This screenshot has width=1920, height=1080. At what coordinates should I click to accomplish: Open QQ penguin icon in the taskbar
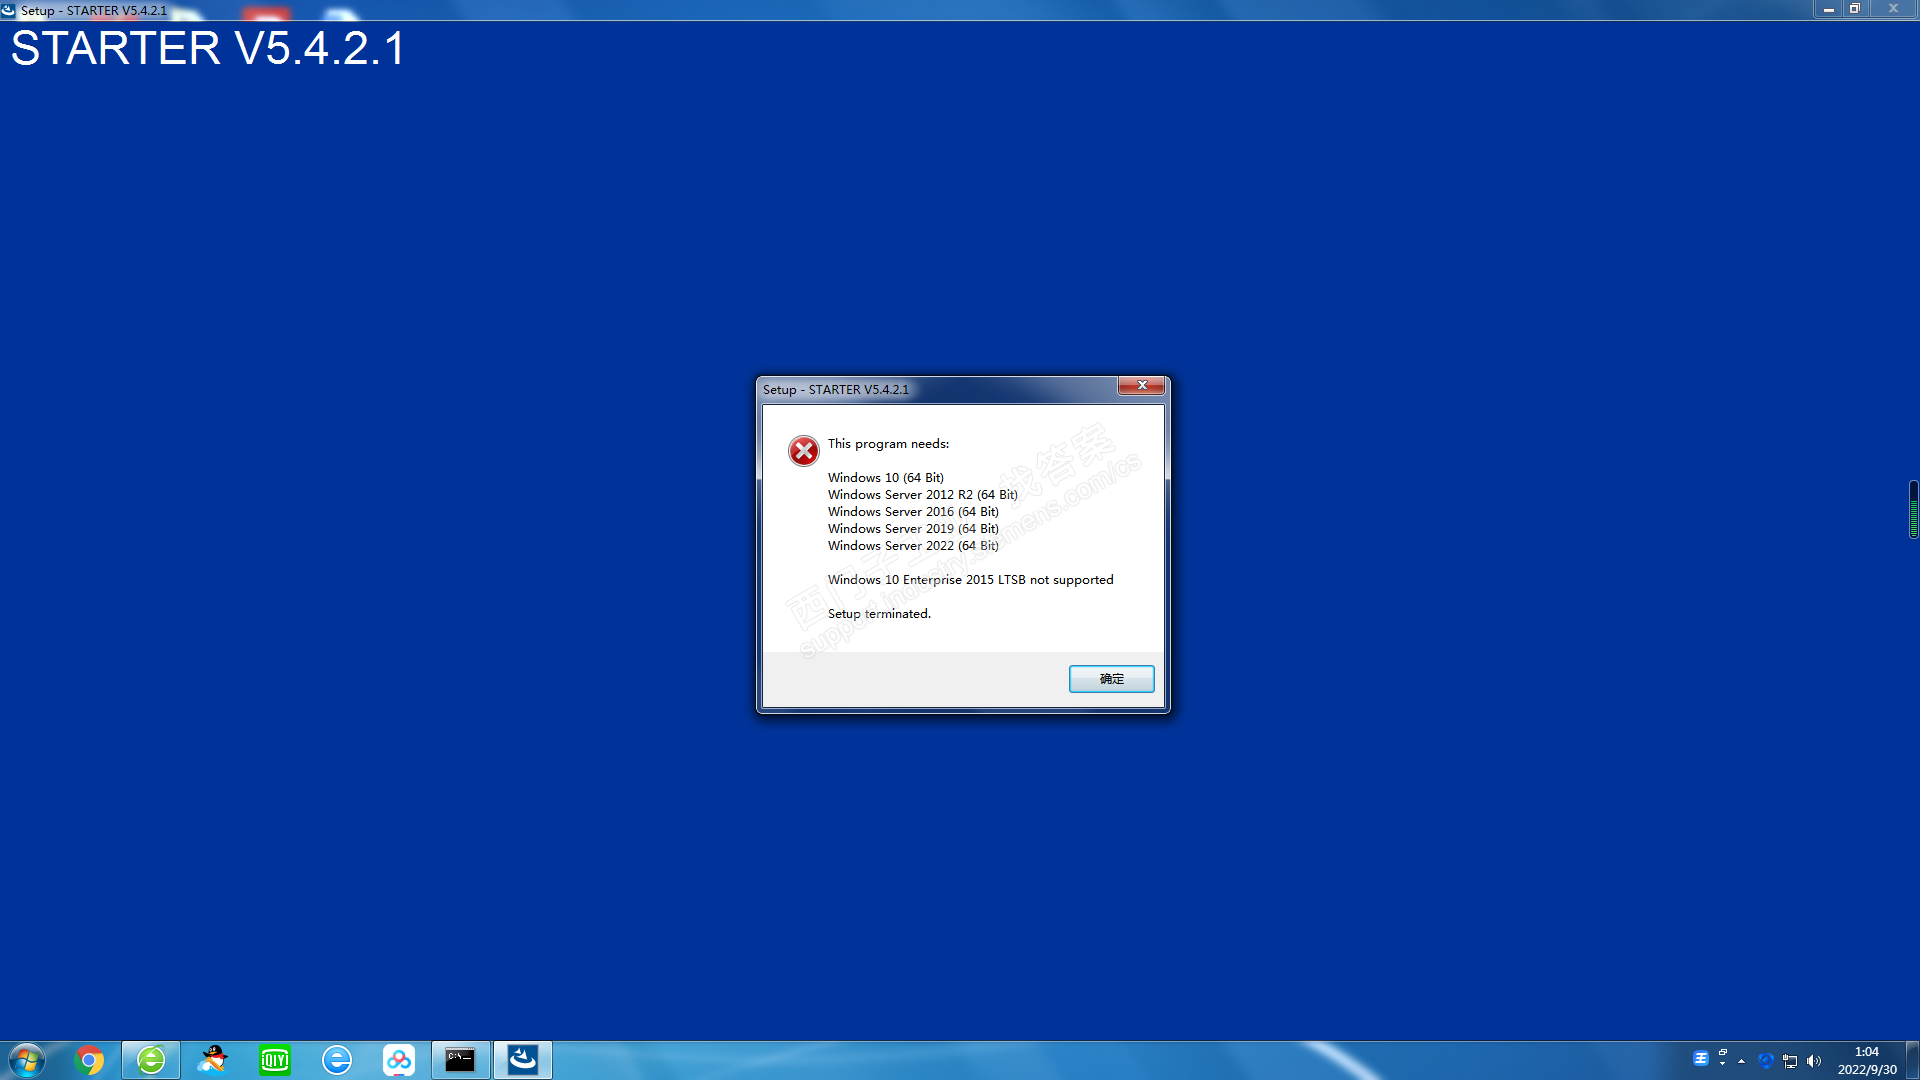pos(212,1060)
